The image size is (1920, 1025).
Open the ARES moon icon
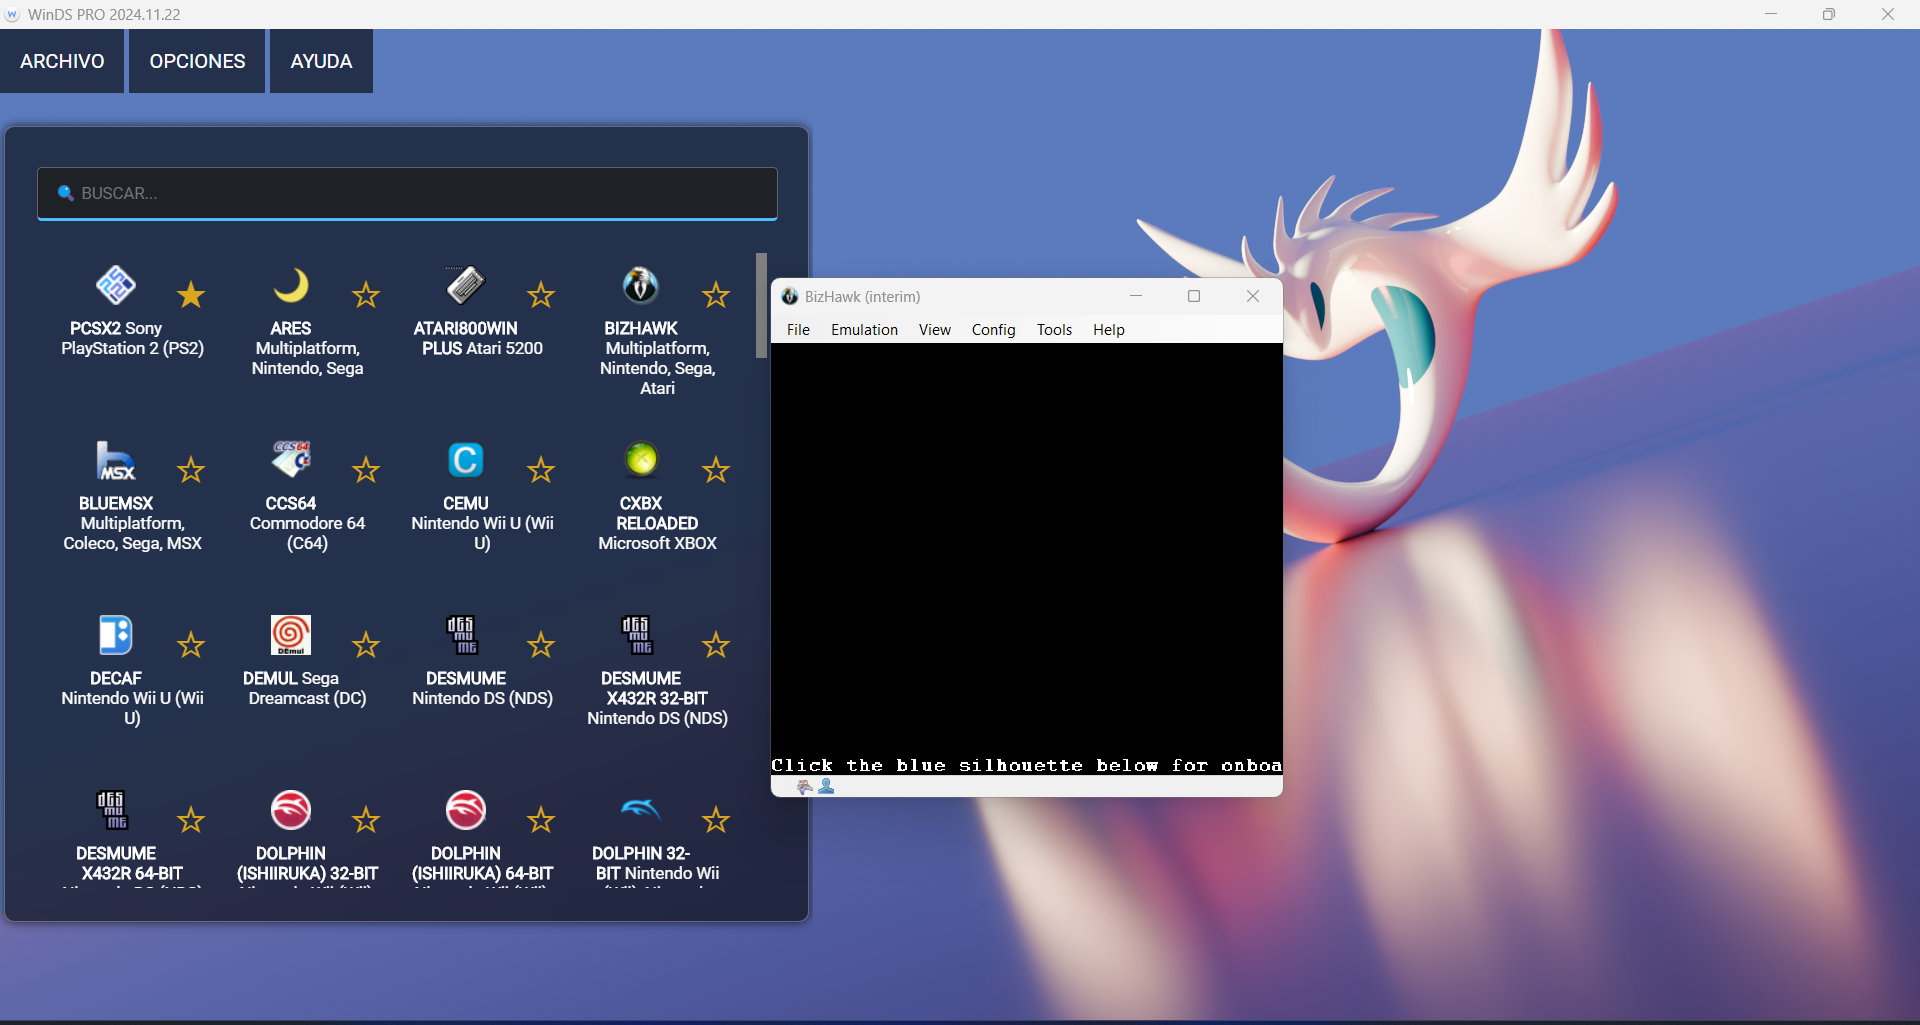coord(291,285)
